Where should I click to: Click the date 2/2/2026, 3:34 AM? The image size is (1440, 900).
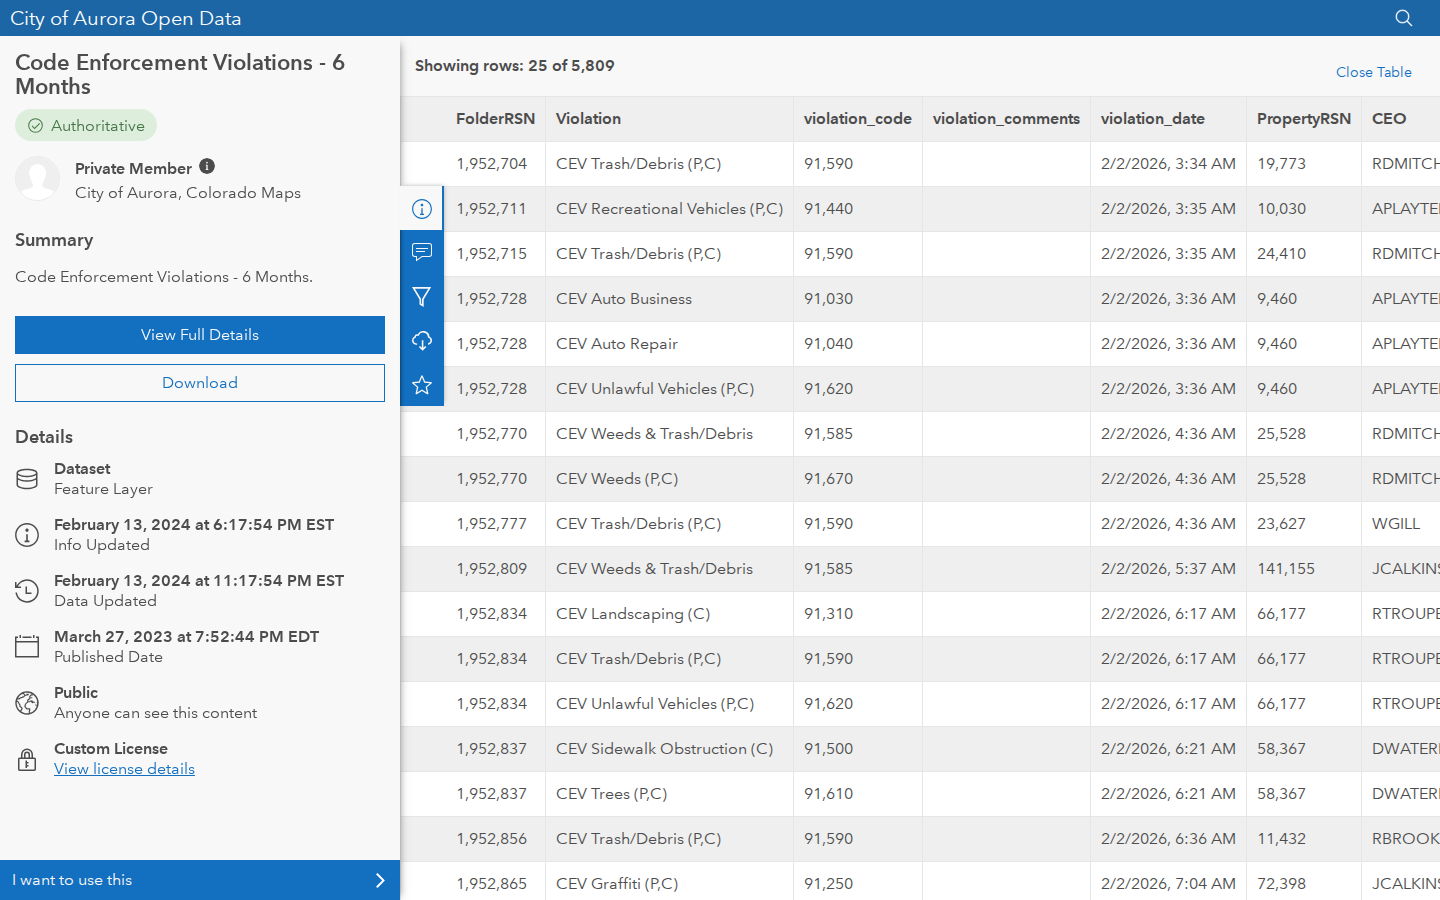[1168, 164]
